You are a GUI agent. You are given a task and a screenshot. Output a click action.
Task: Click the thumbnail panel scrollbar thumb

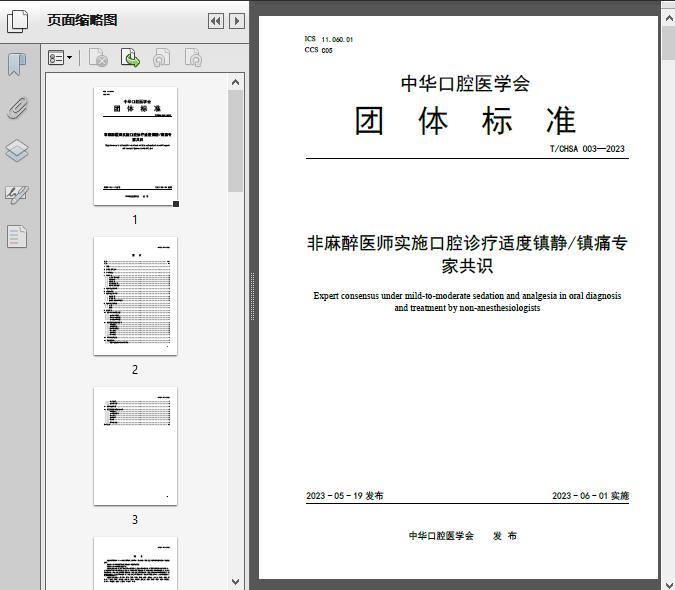[235, 141]
